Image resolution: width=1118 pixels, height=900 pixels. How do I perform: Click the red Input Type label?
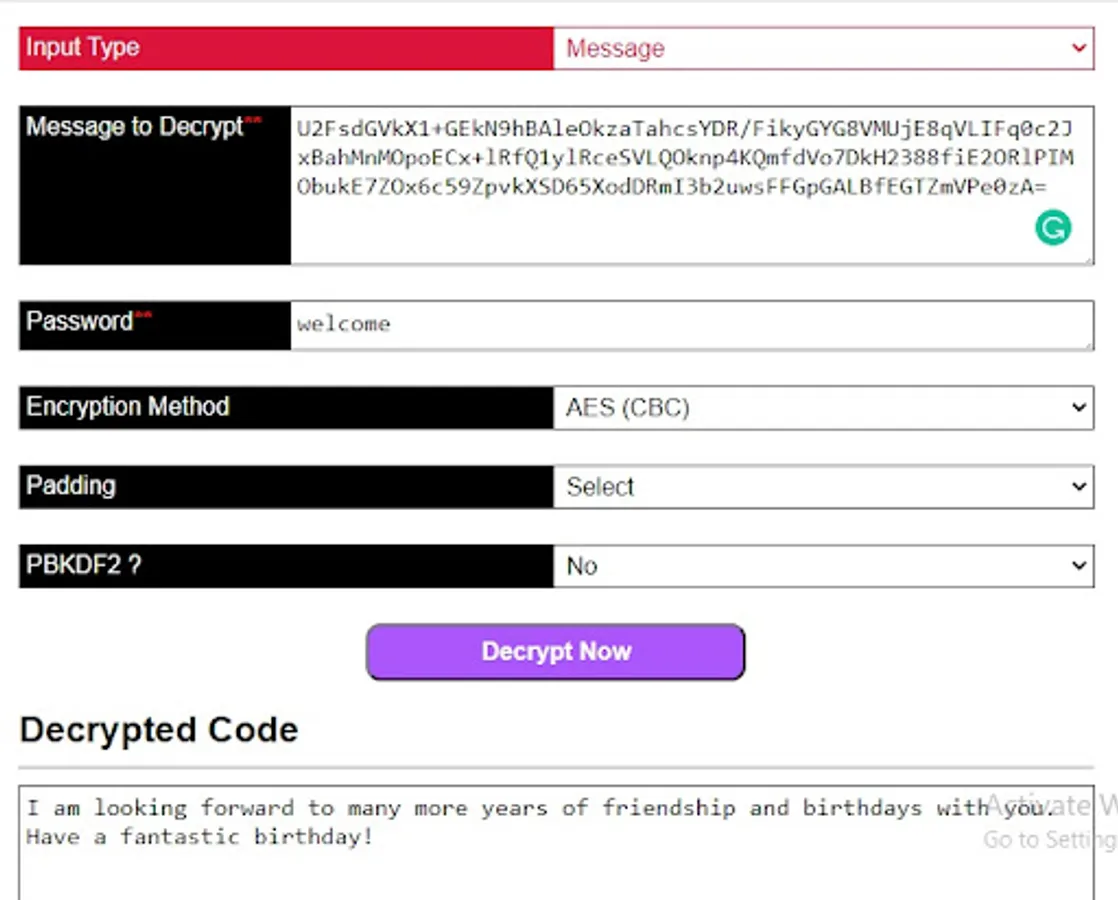tap(83, 47)
